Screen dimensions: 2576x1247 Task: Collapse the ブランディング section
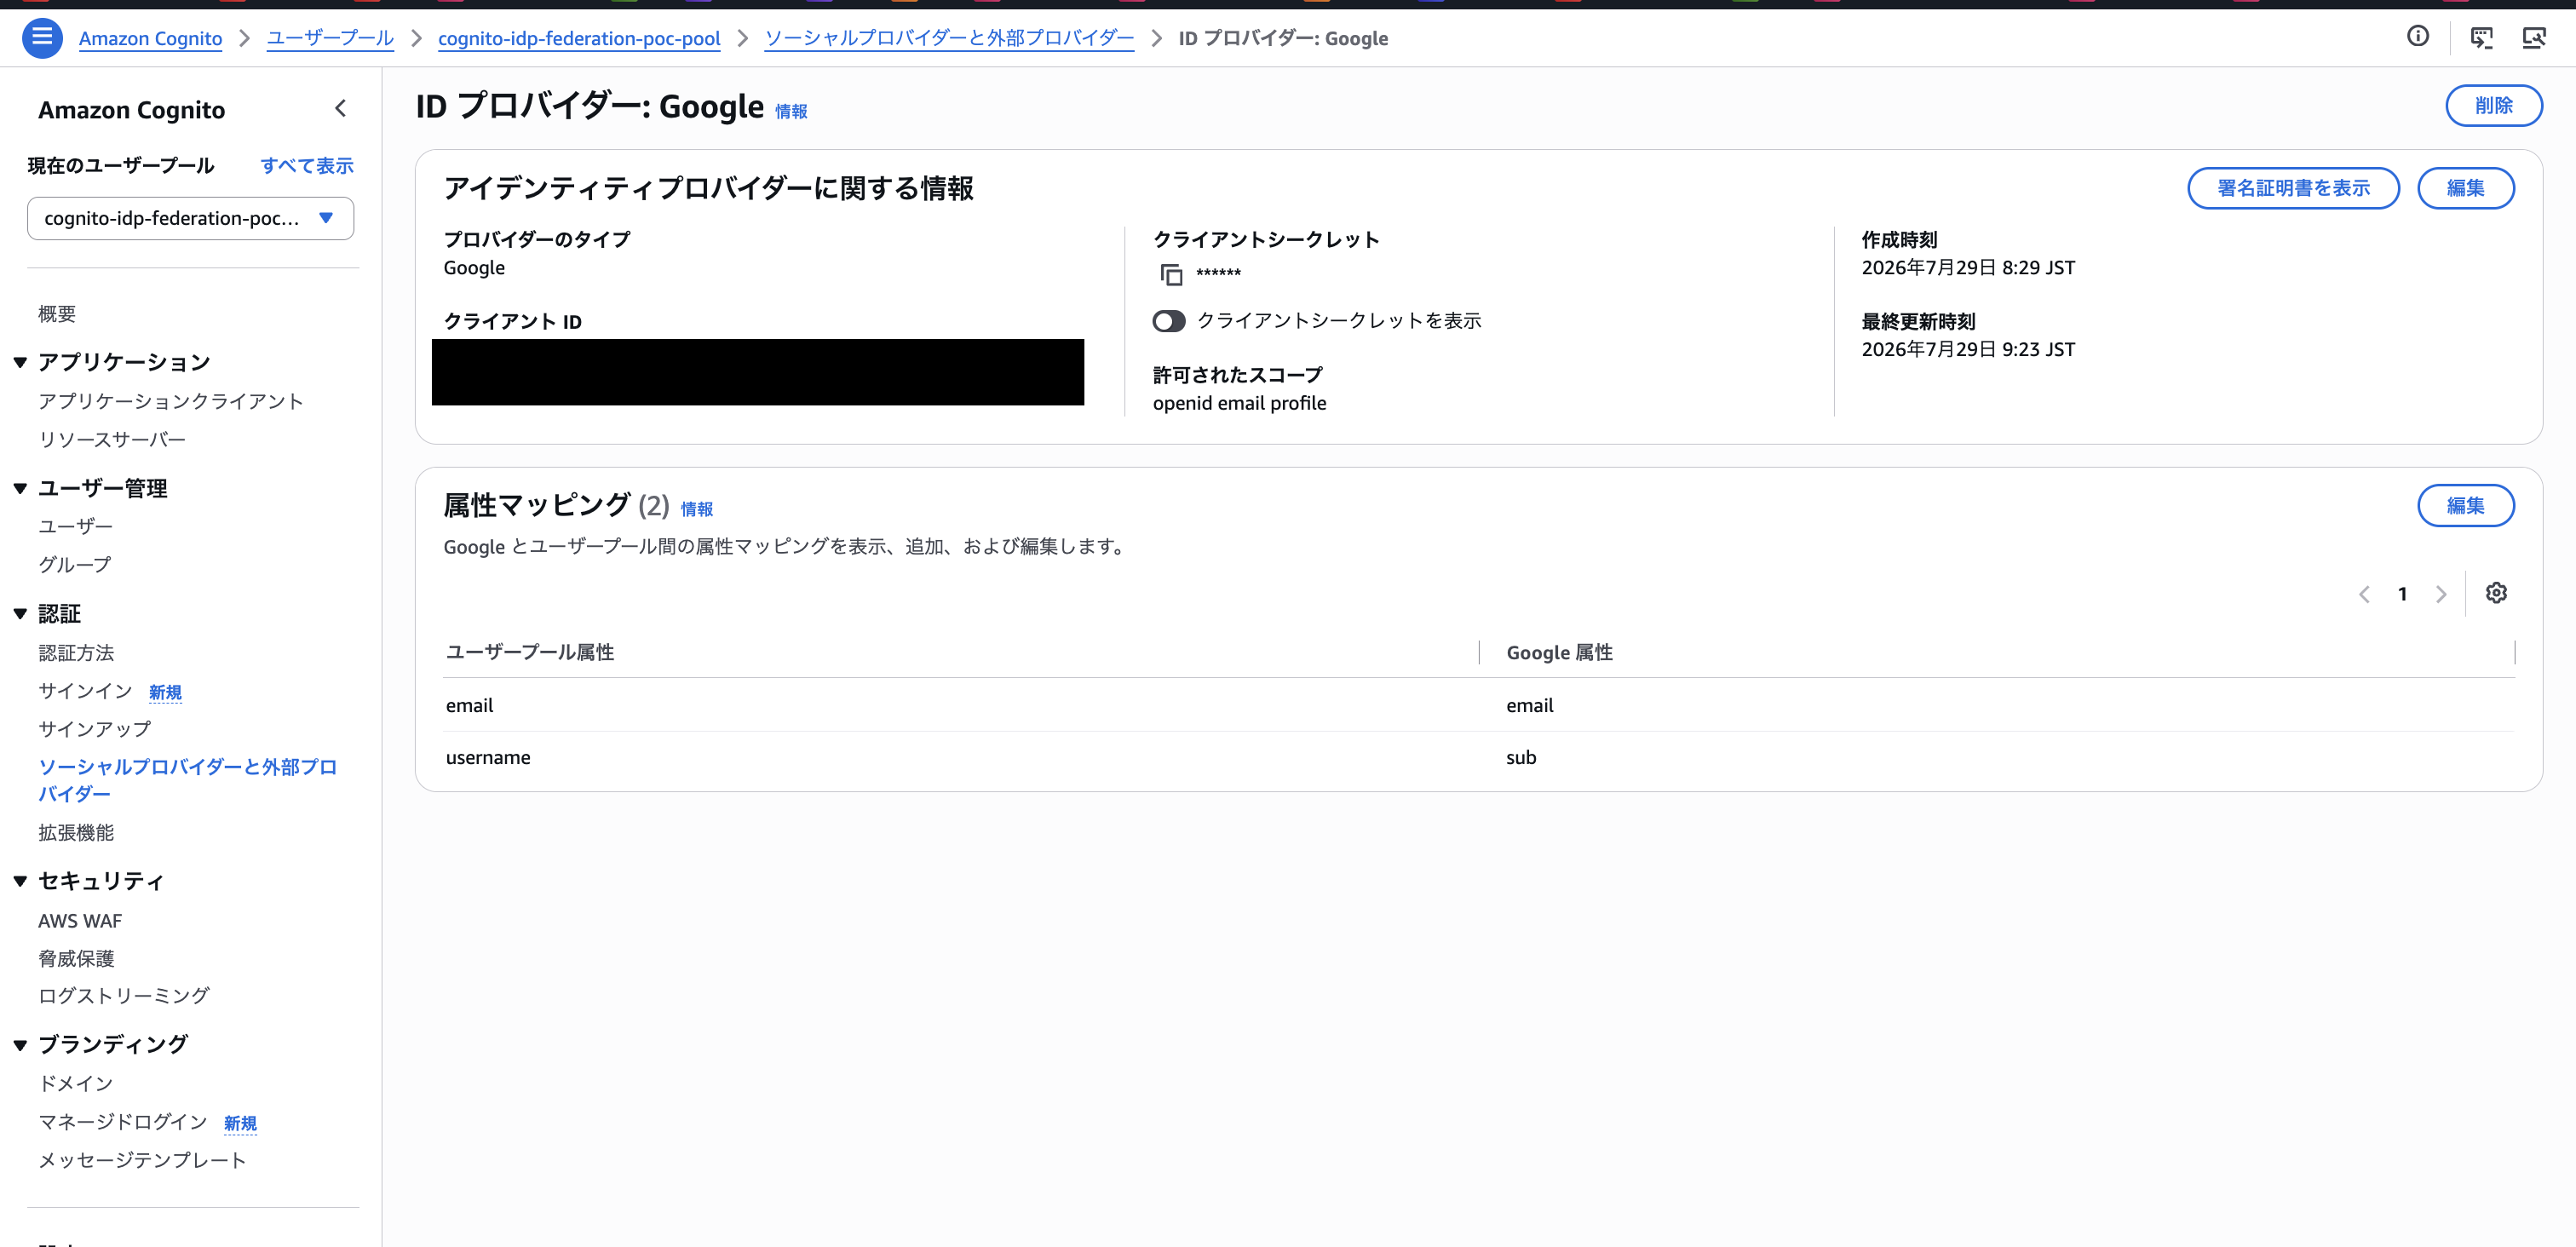(x=20, y=1044)
